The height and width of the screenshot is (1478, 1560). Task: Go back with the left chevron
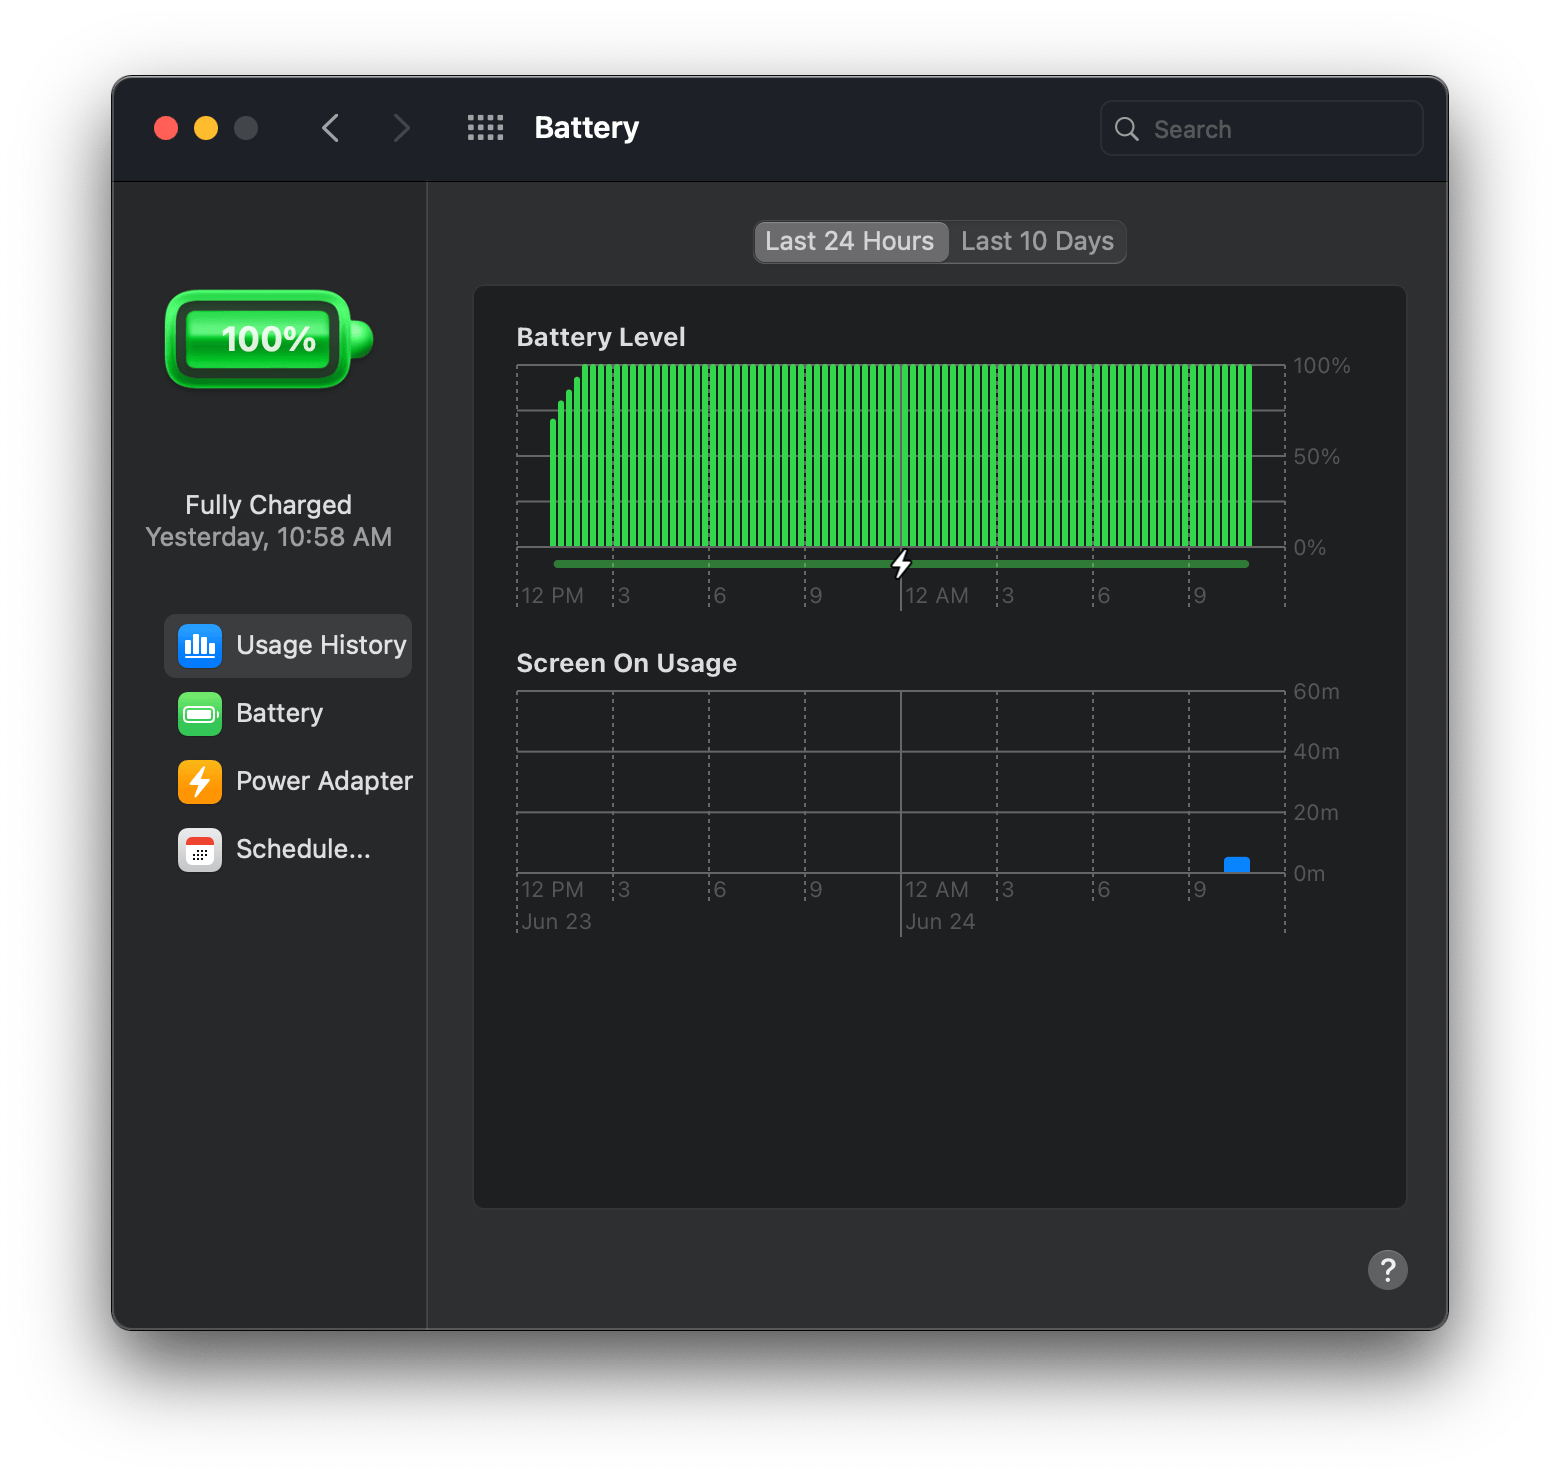pyautogui.click(x=331, y=128)
